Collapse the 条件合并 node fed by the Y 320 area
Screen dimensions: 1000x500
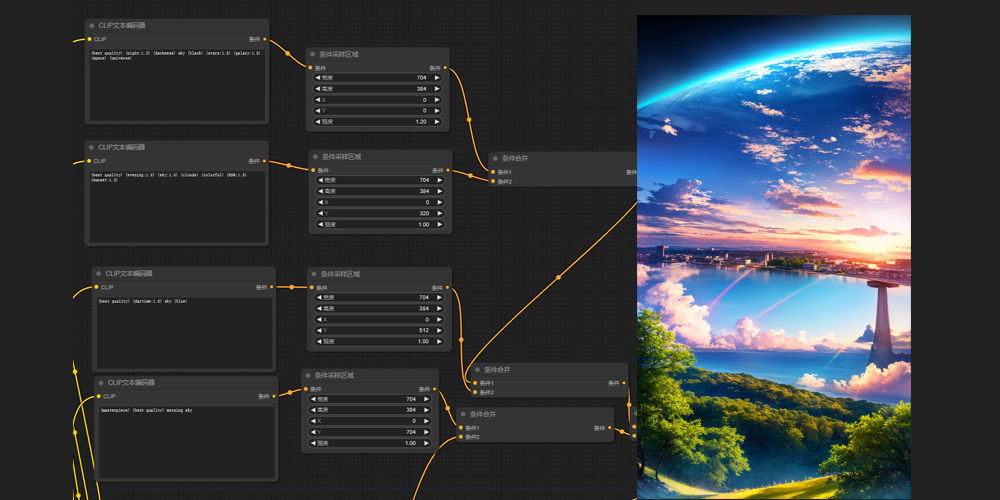pos(496,159)
